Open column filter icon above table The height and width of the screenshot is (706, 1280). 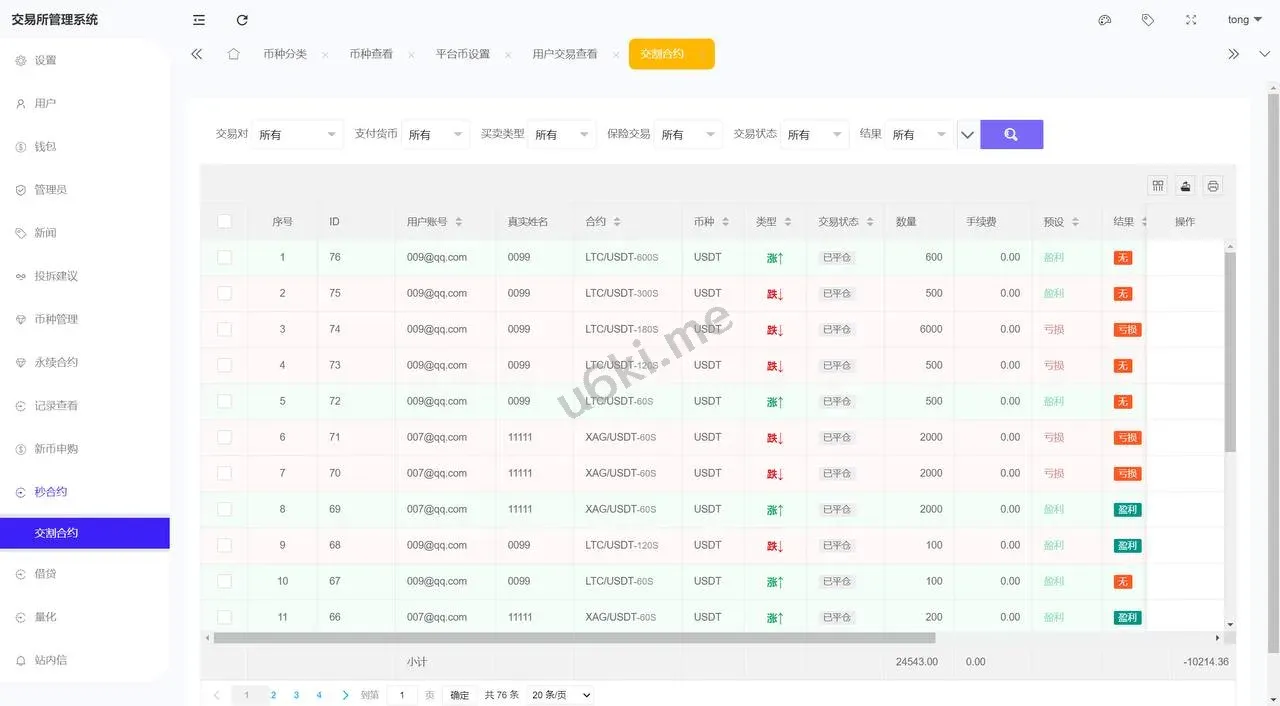[x=1158, y=186]
